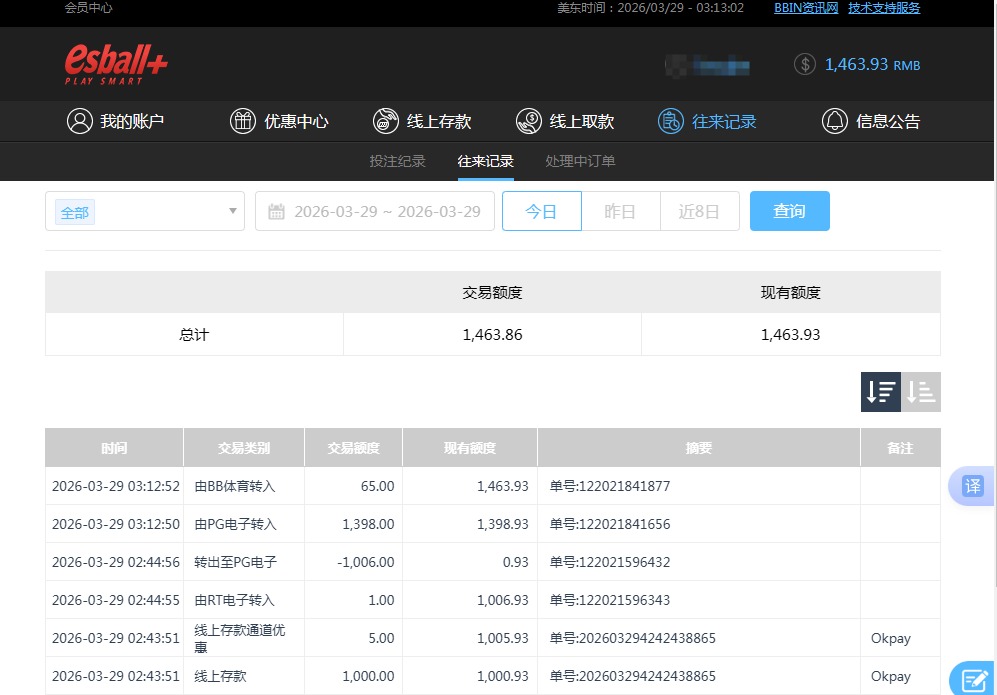Open 优惠中心 via the gift icon
Viewport: 997px width, 695px height.
pos(242,120)
